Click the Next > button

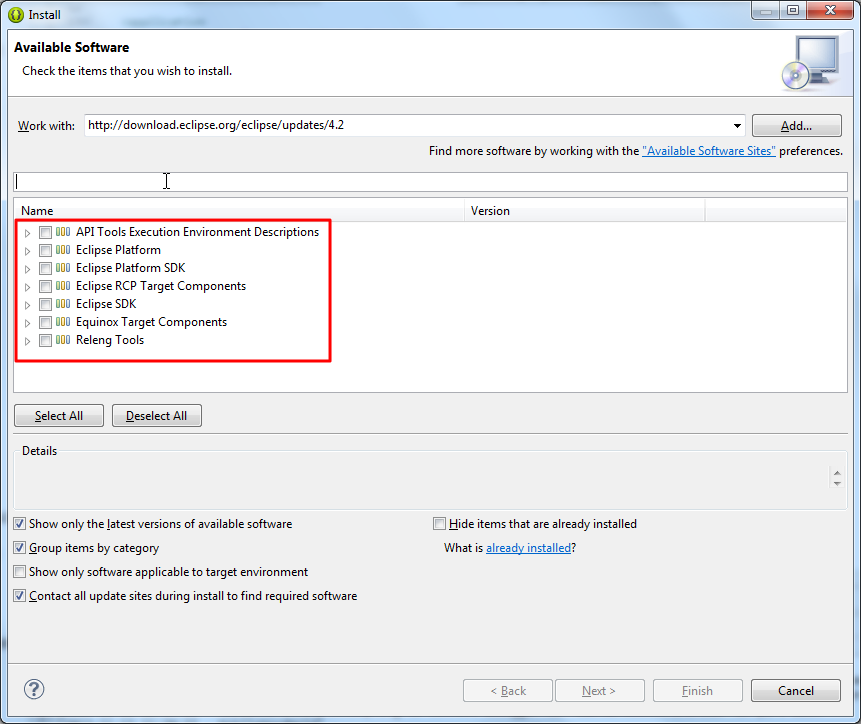point(599,691)
